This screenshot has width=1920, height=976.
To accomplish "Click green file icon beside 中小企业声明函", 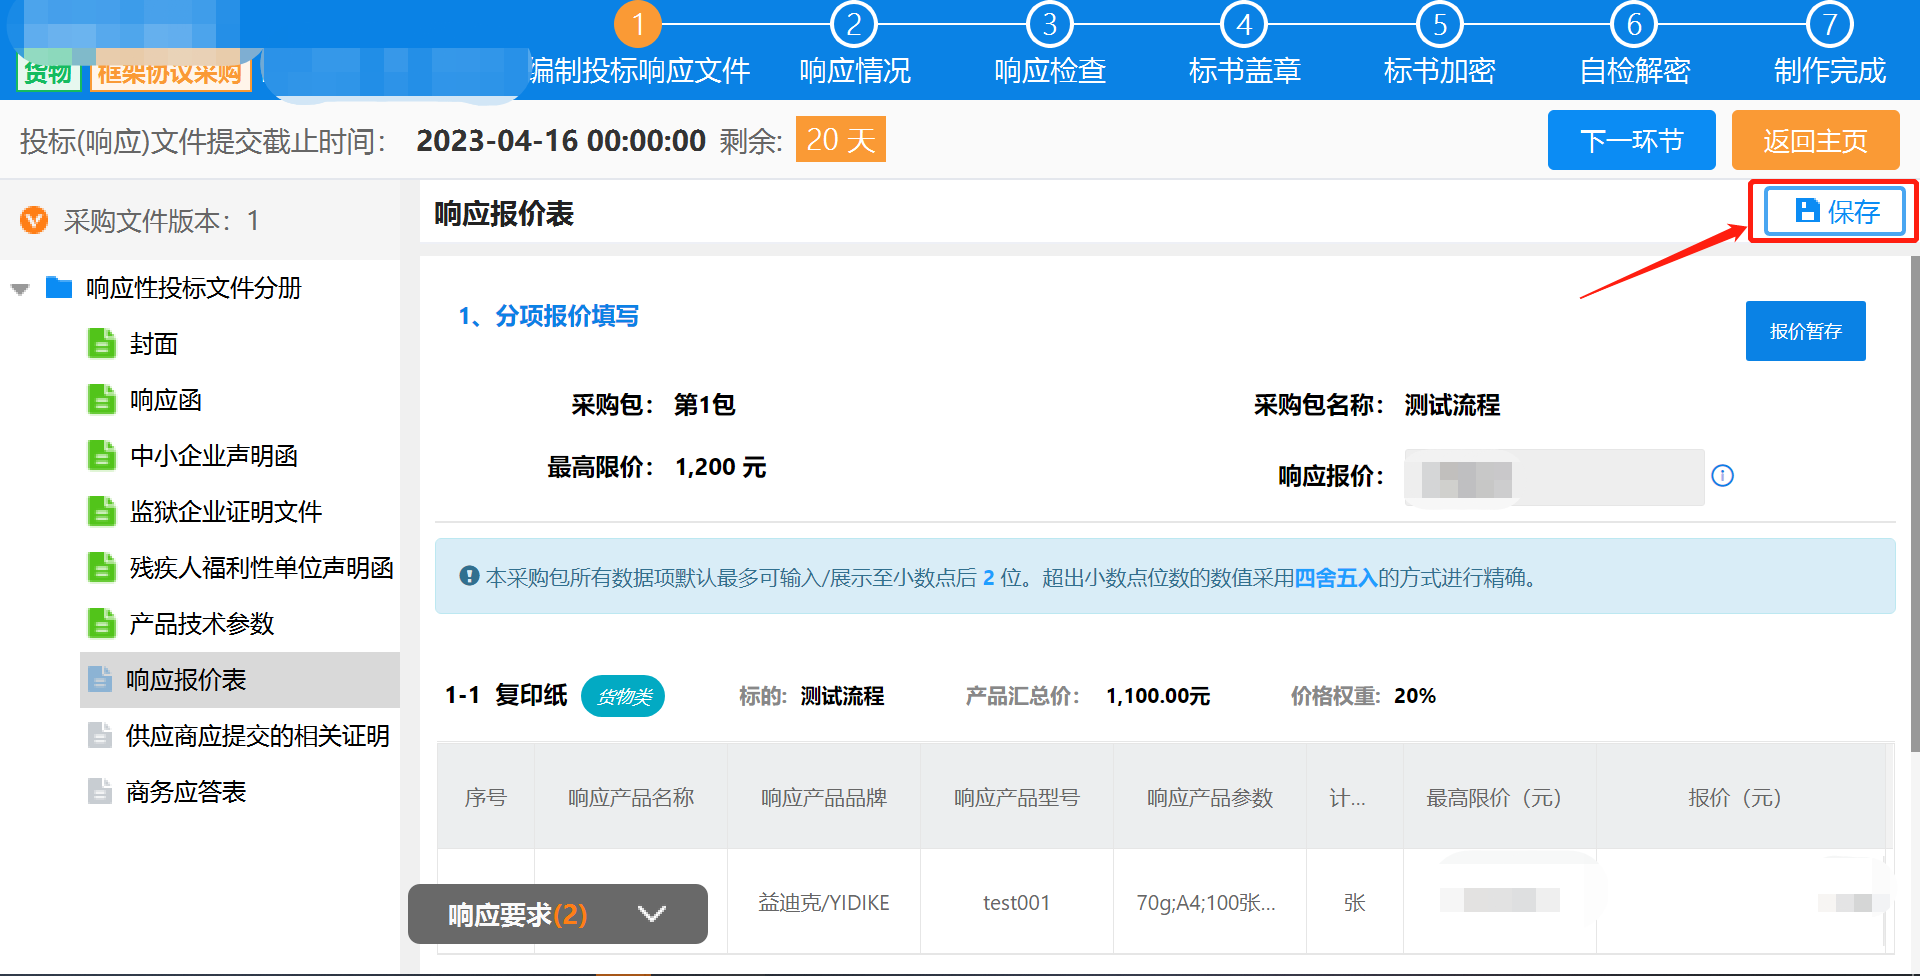I will (x=101, y=455).
